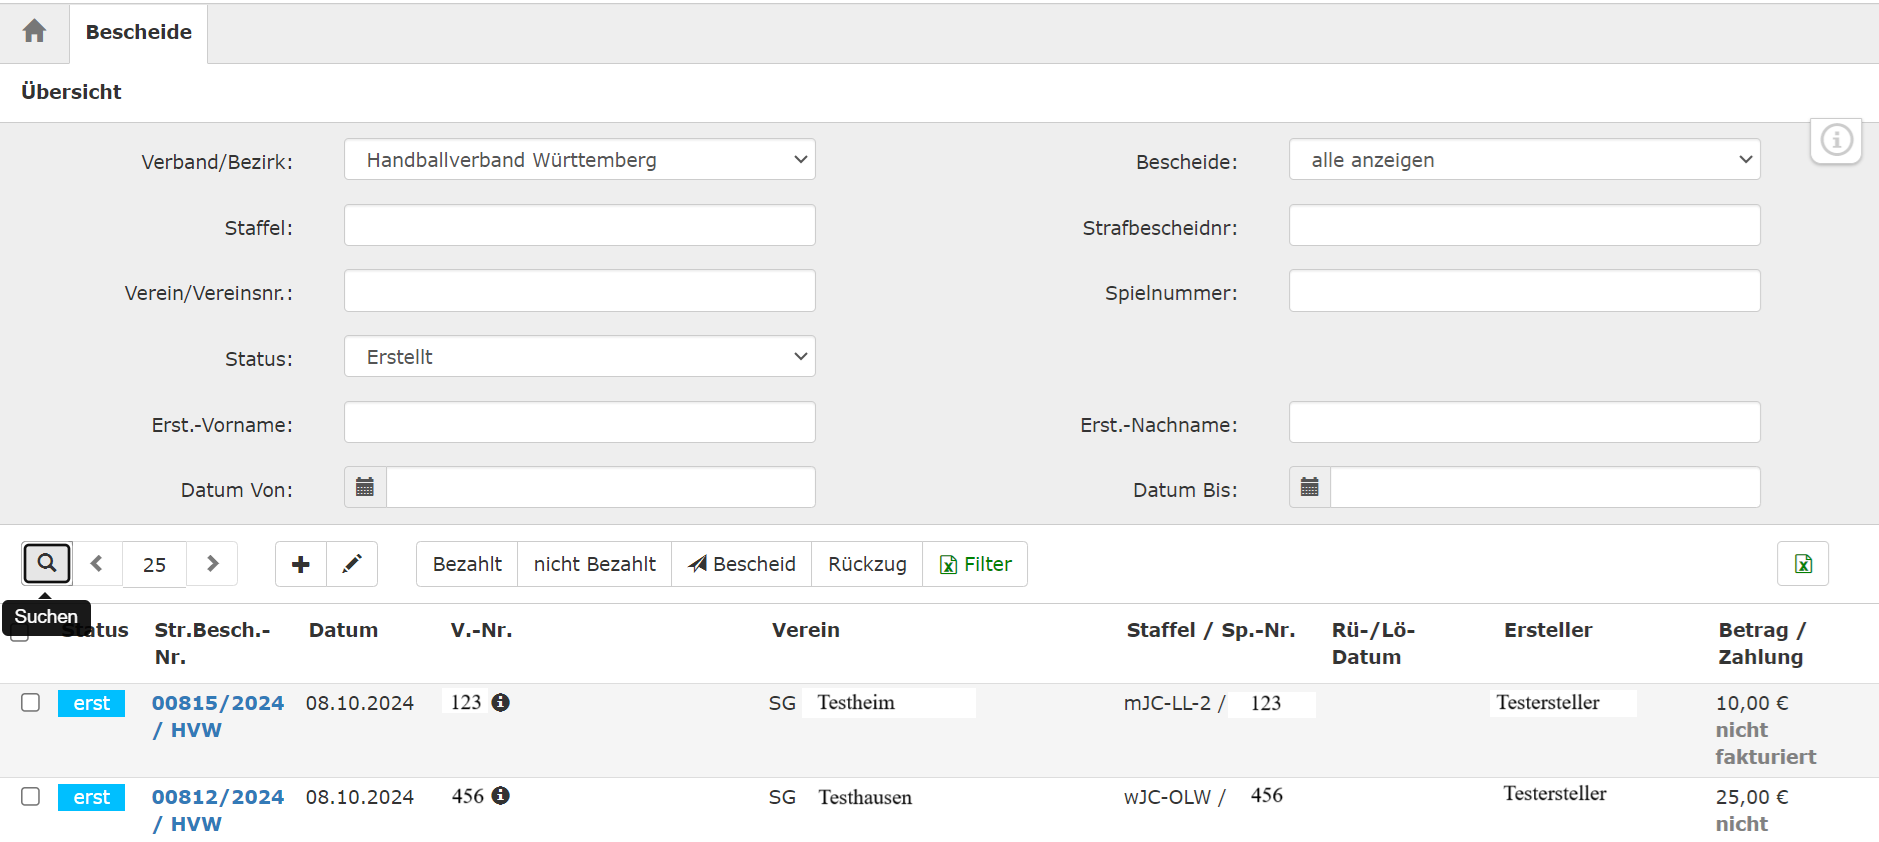Viewport: 1879px width, 842px height.
Task: Click the Strafbescheidnr input field
Action: pyautogui.click(x=1523, y=226)
